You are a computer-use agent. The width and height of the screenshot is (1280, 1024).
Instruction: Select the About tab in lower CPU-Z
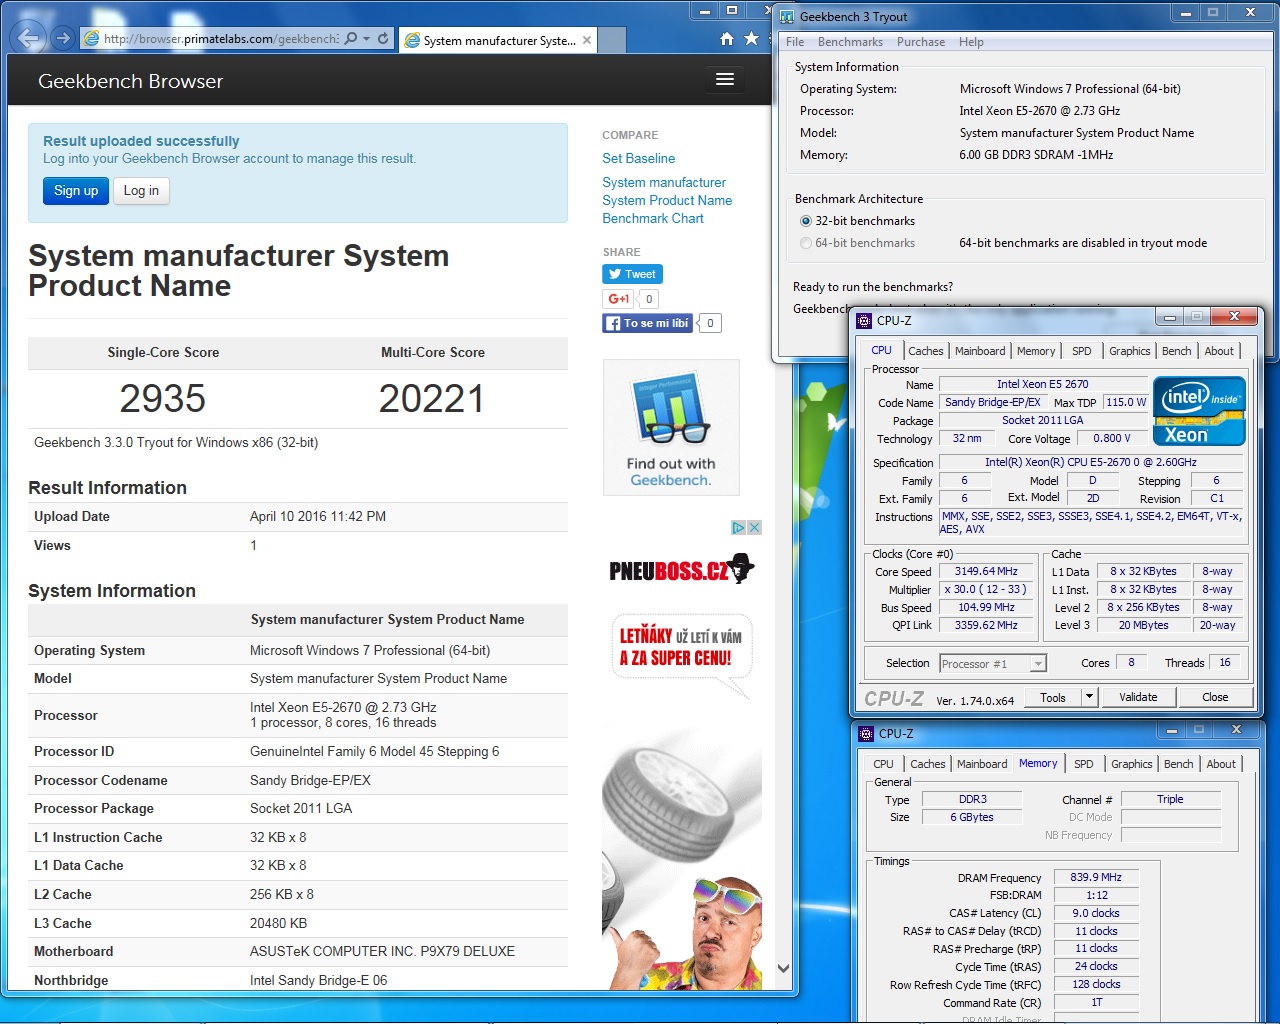pyautogui.click(x=1221, y=764)
